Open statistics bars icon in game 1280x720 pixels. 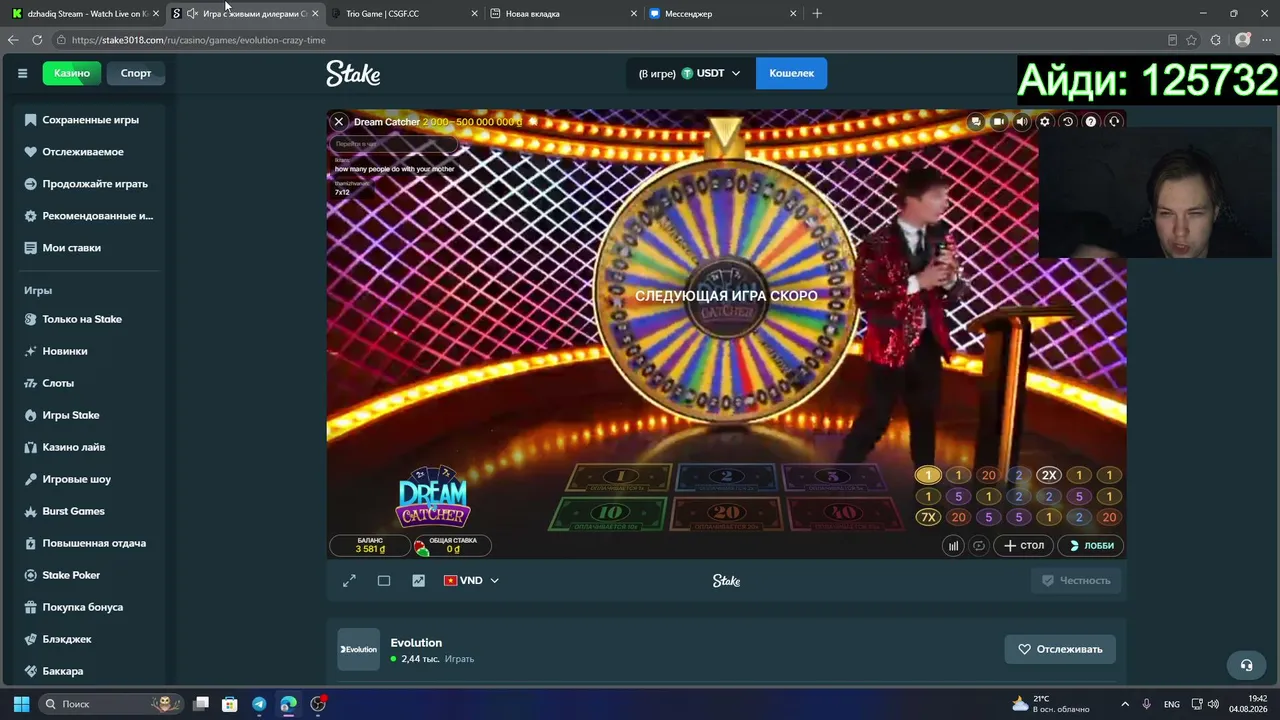[x=953, y=545]
